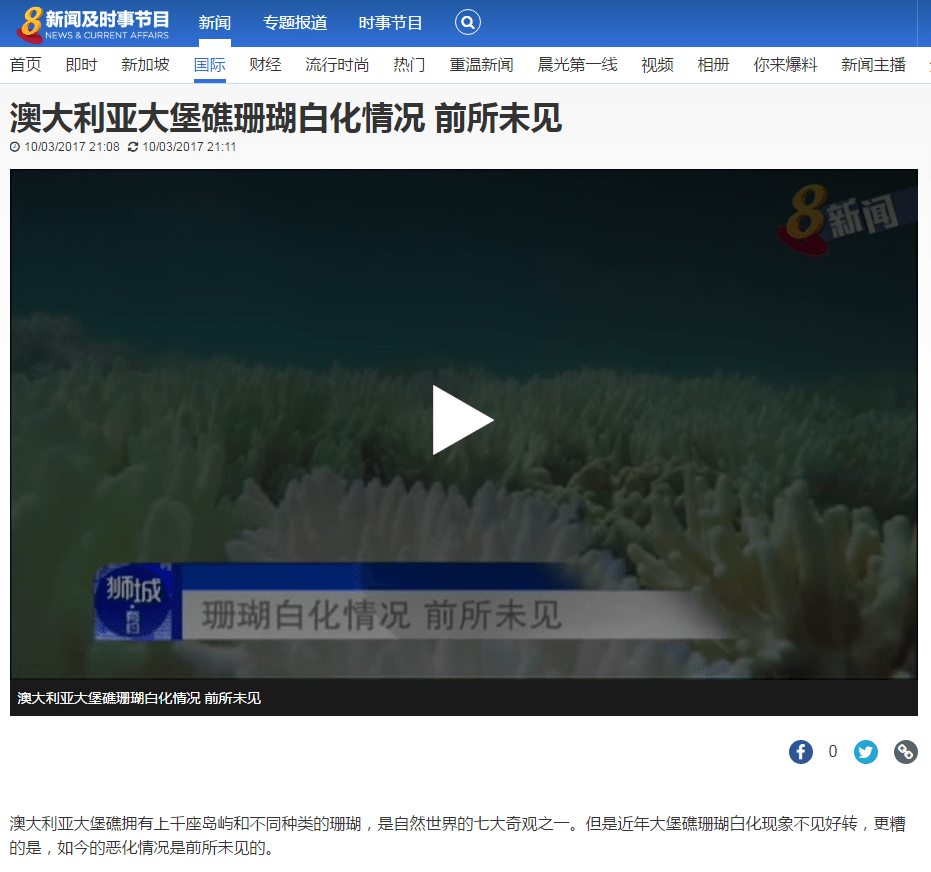The width and height of the screenshot is (931, 872).
Task: Share article on Twitter
Action: coord(866,752)
